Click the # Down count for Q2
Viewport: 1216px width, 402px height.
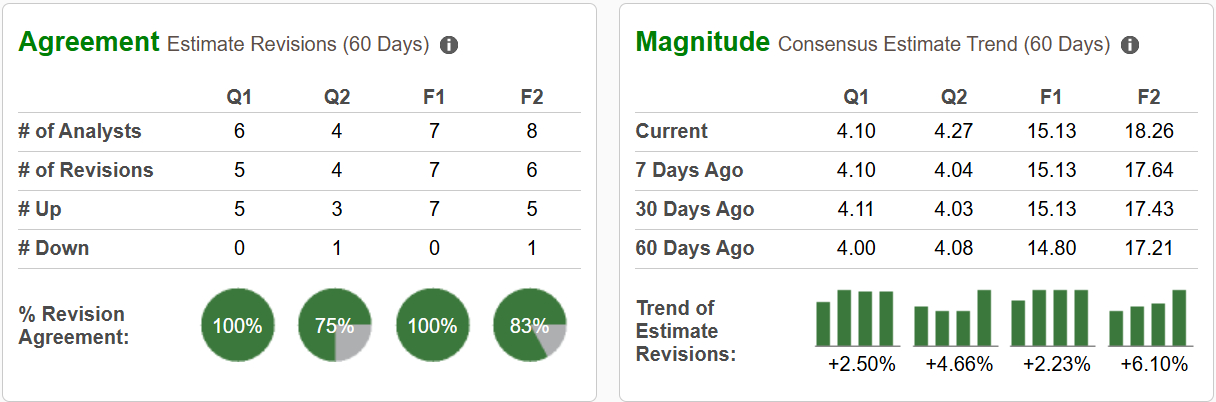point(336,248)
